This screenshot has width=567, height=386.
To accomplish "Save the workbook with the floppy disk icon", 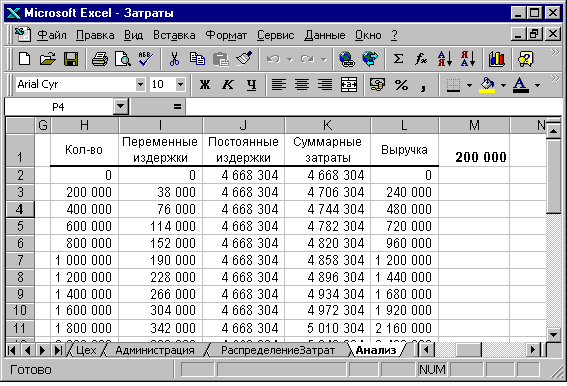I will 71,59.
